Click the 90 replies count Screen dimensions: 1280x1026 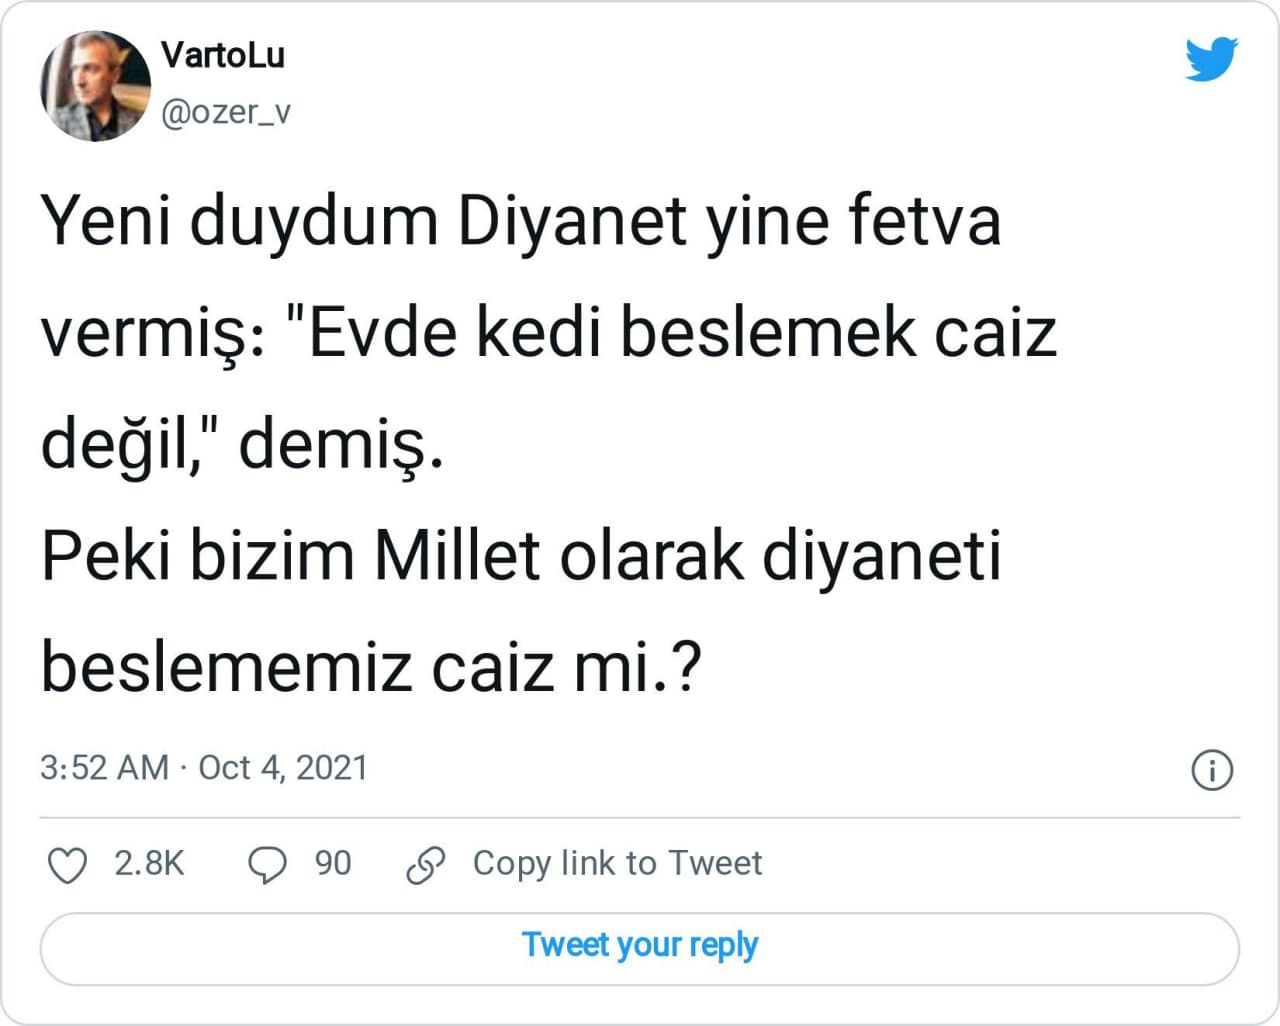tap(333, 863)
